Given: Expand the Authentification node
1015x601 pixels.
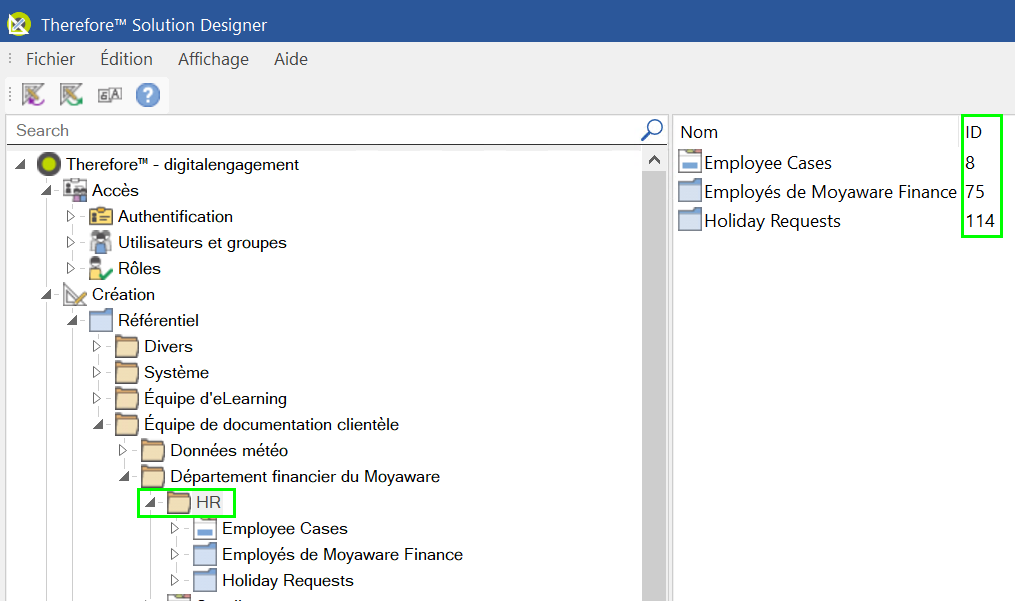Looking at the screenshot, I should [71, 216].
